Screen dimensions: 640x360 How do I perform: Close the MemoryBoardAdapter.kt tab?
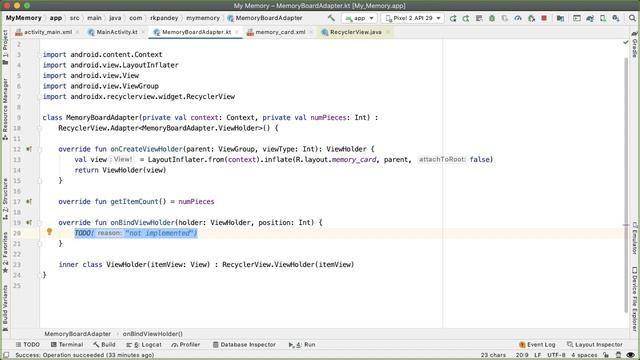237,32
